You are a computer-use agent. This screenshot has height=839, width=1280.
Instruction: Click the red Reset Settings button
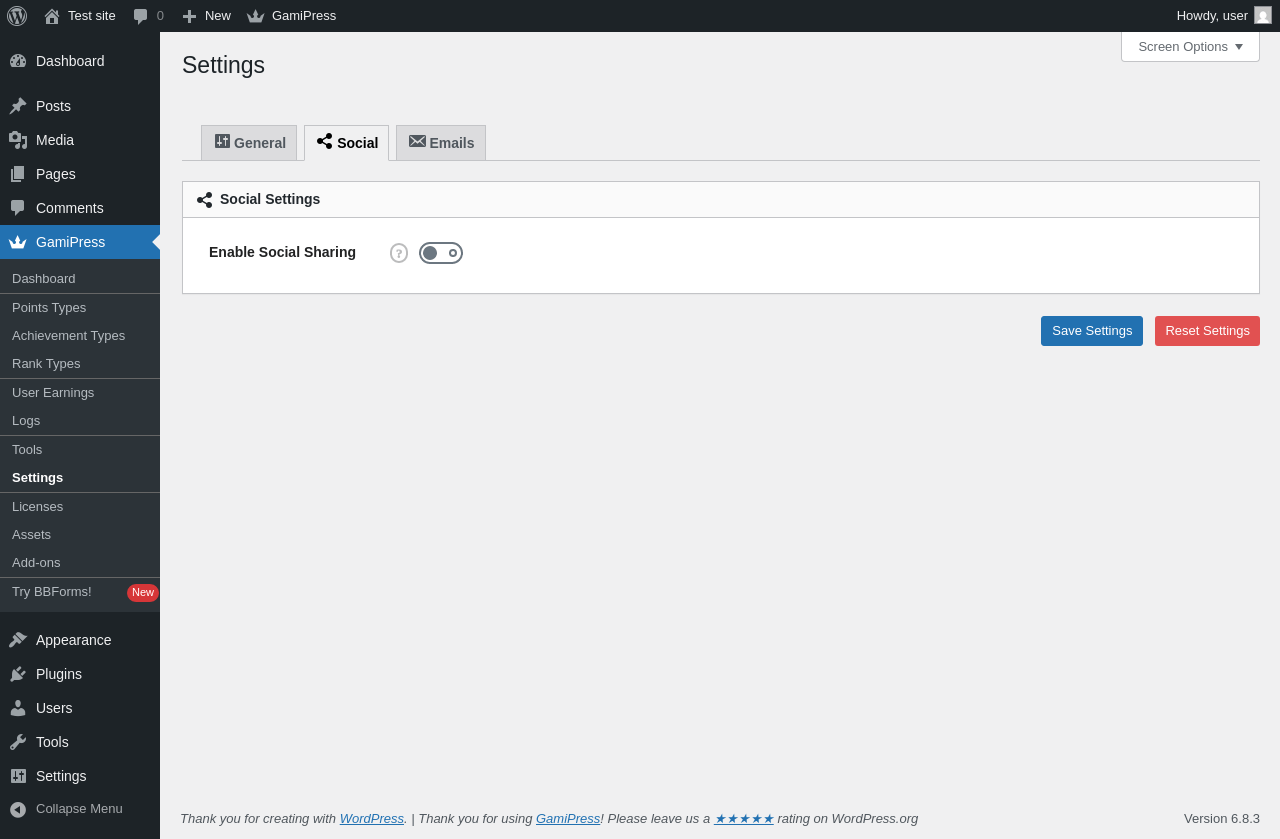pos(1207,331)
